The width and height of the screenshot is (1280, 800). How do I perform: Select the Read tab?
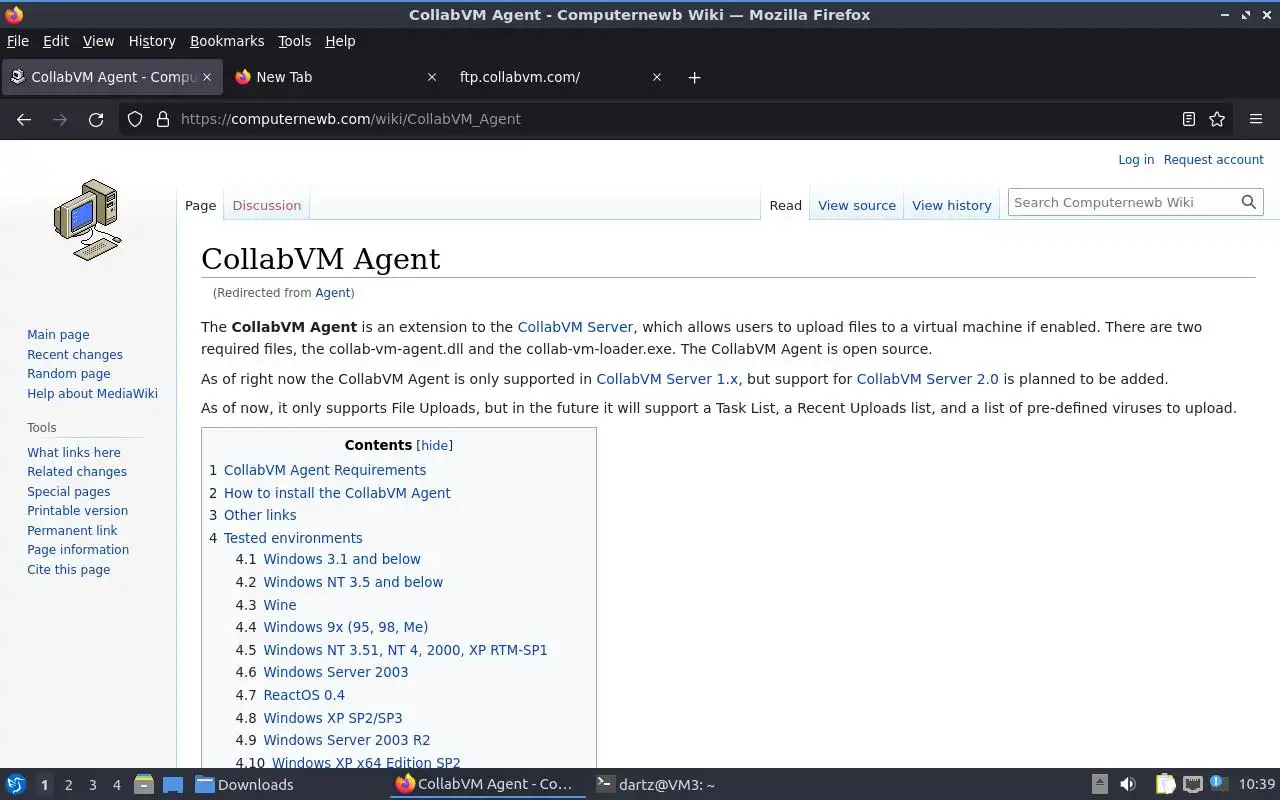(785, 205)
